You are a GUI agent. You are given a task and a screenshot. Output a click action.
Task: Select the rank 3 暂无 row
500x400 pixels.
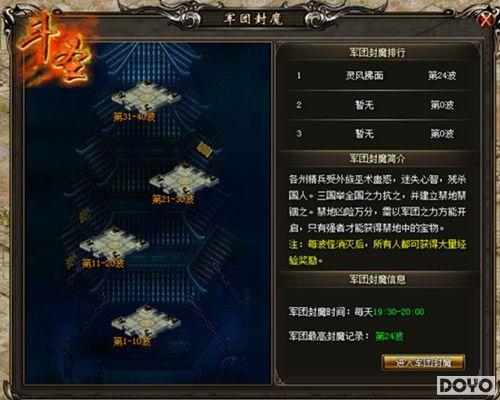(376, 134)
